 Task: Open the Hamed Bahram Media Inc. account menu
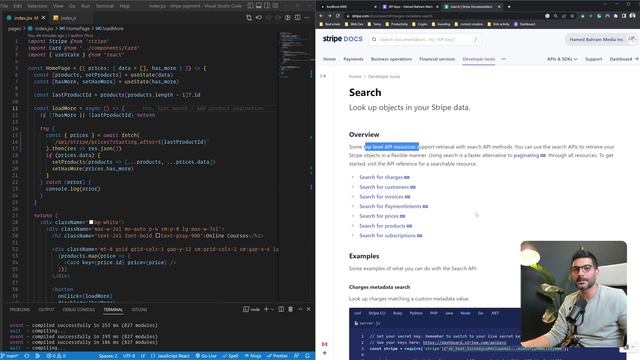pyautogui.click(x=600, y=40)
